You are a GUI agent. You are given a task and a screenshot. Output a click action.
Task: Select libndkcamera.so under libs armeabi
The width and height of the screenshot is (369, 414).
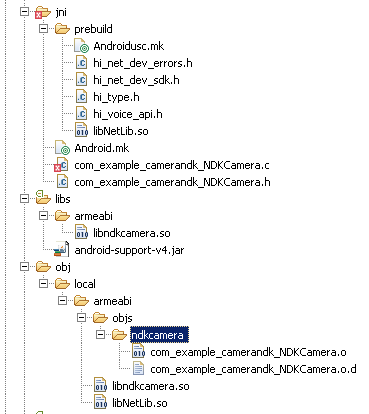[132, 233]
